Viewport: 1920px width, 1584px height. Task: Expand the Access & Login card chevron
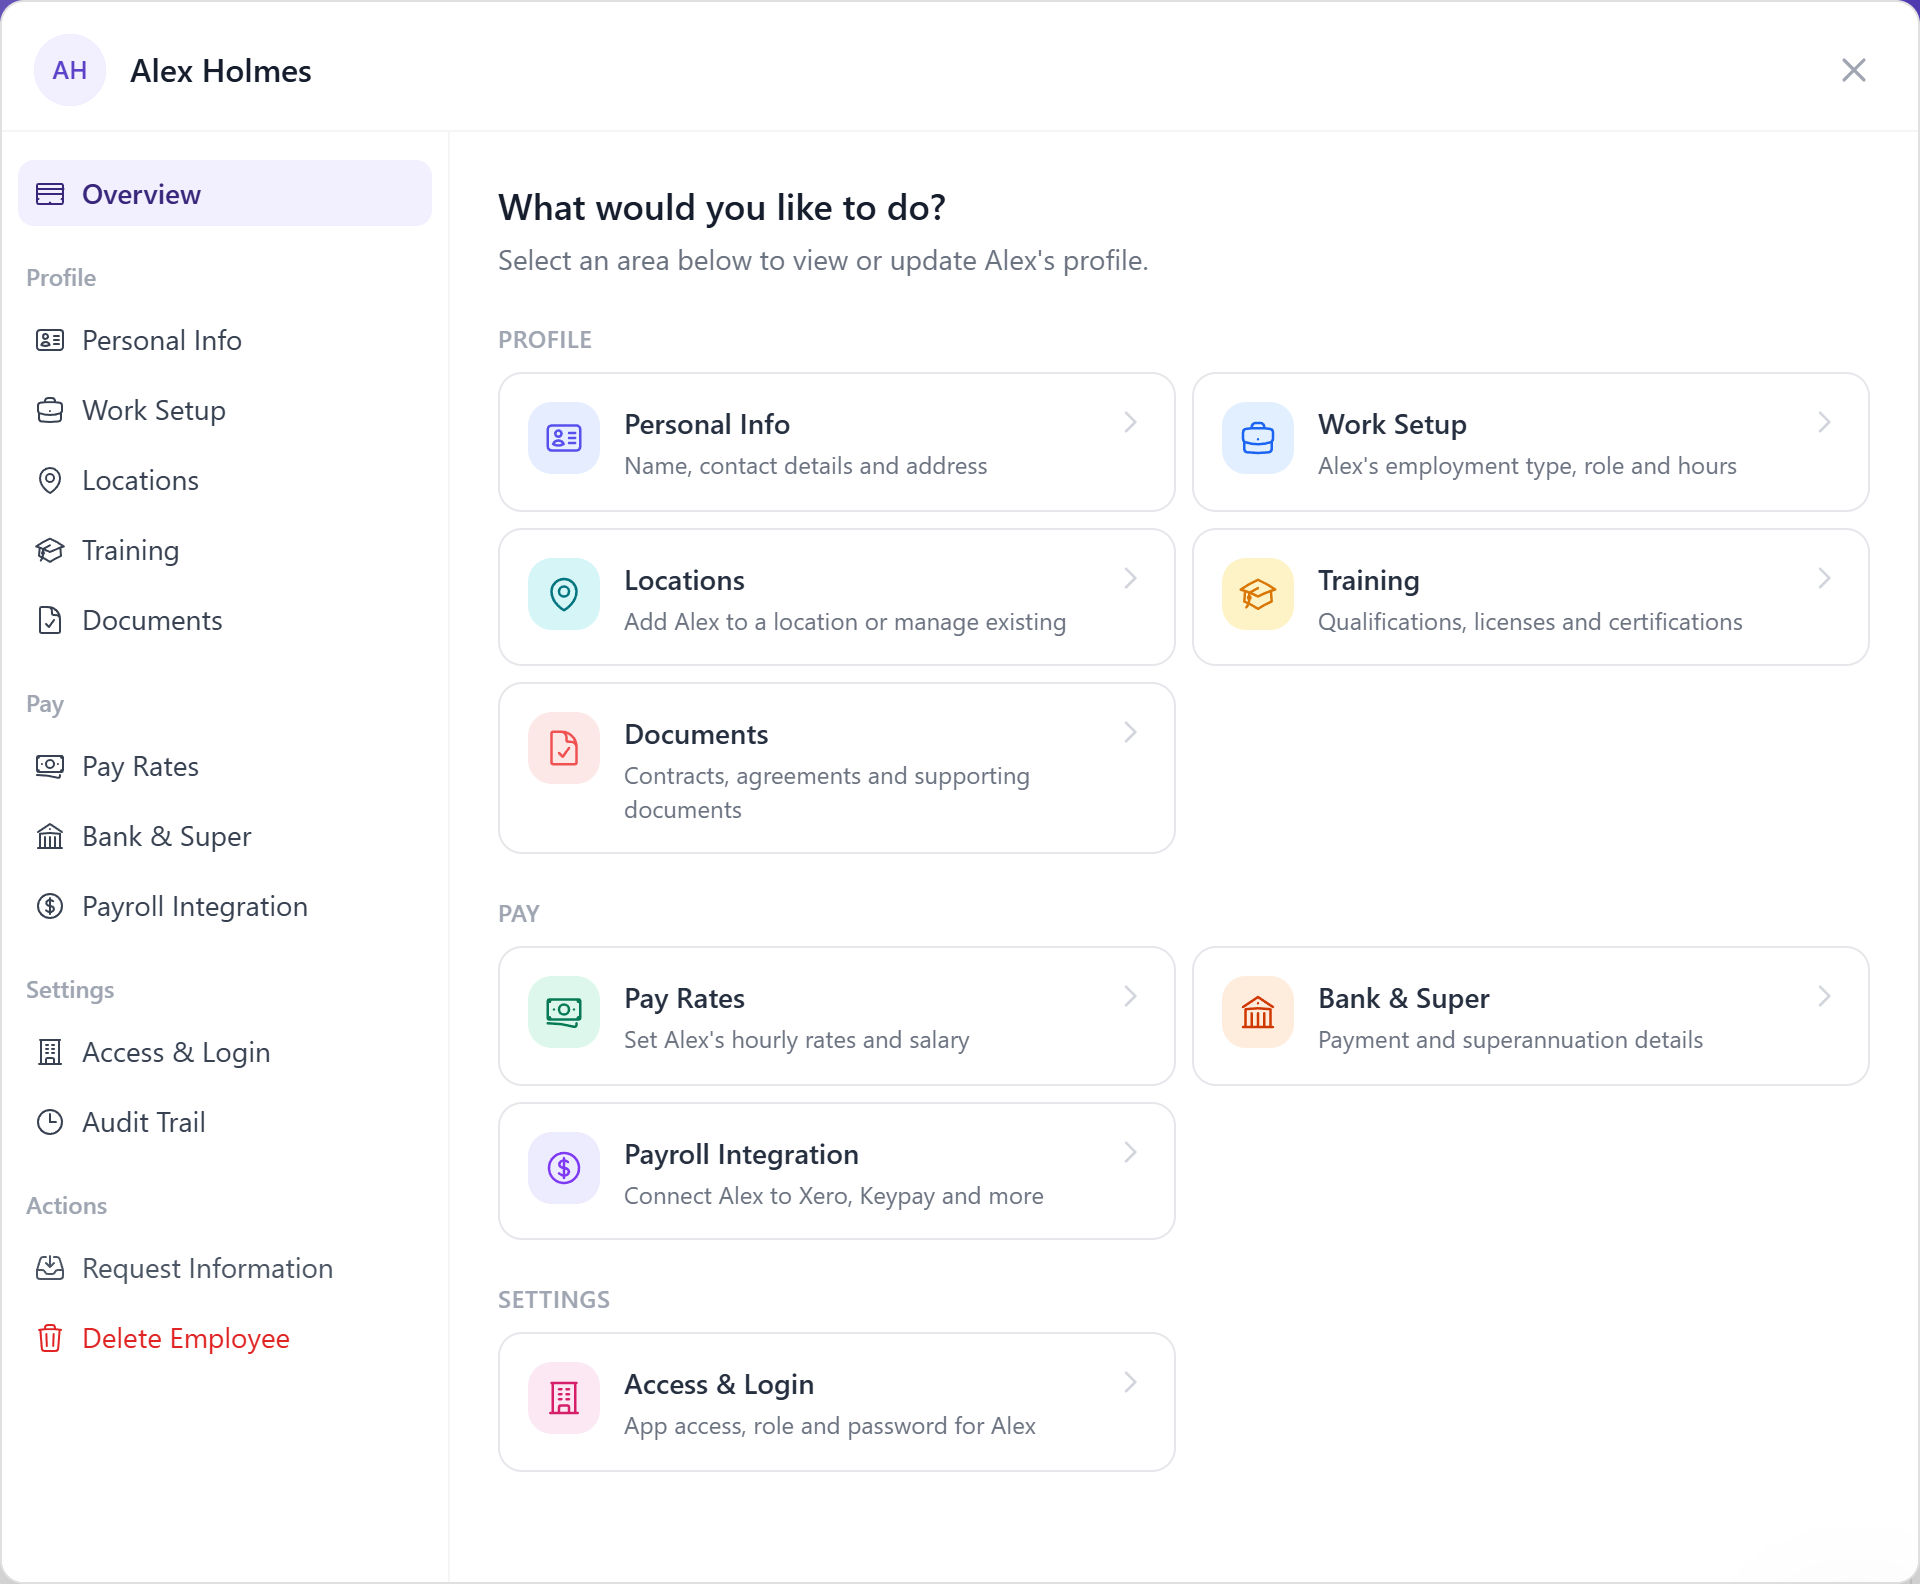tap(1130, 1383)
